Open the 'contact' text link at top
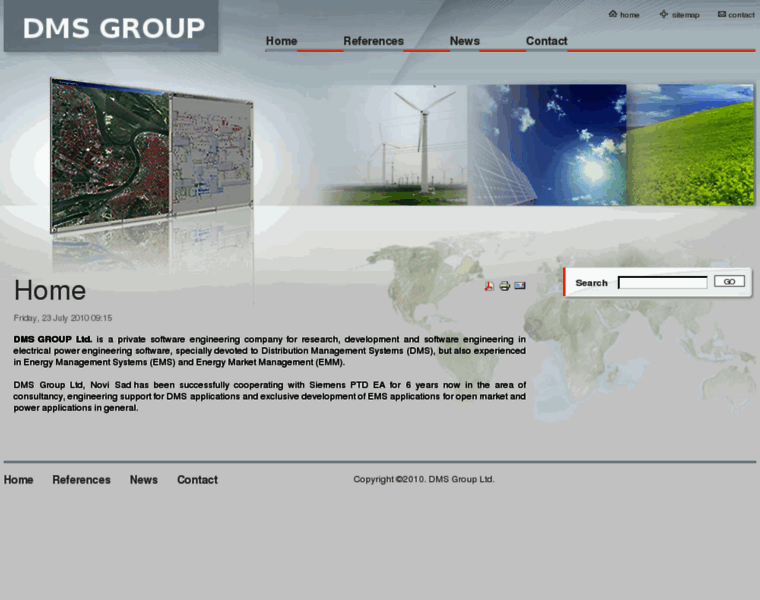Image resolution: width=760 pixels, height=600 pixels. [741, 15]
